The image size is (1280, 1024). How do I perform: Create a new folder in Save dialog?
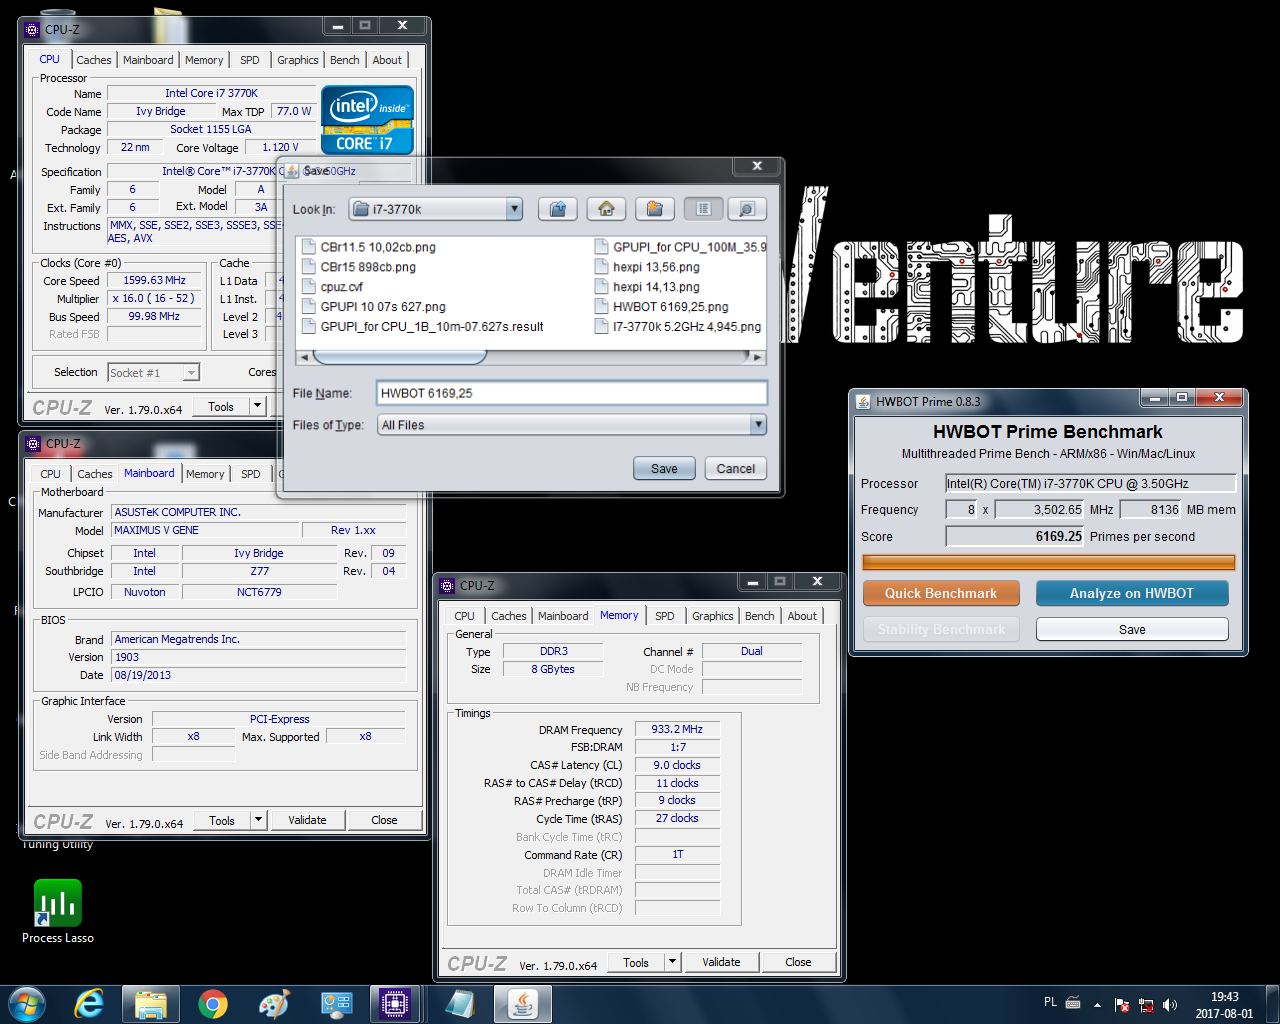654,209
